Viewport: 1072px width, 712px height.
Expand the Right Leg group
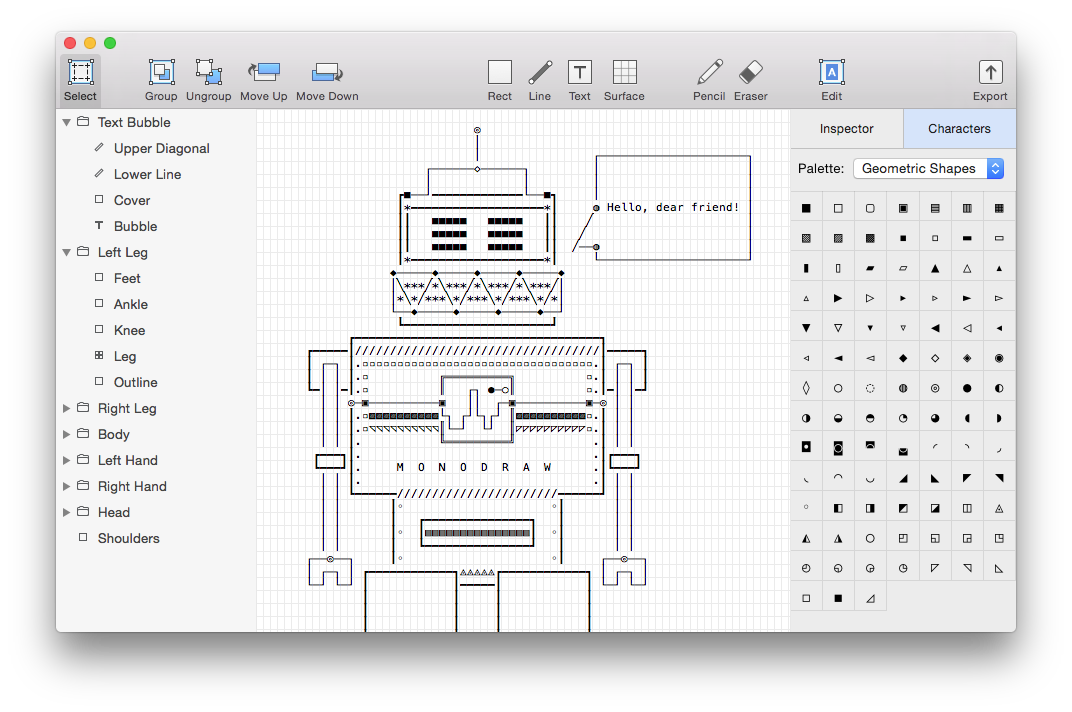67,409
